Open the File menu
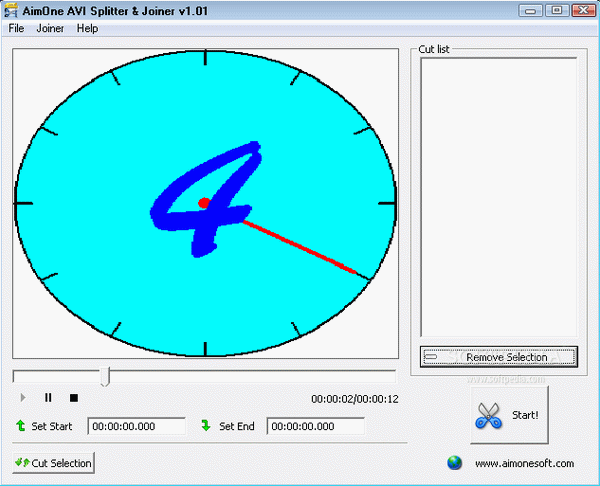 pos(16,28)
